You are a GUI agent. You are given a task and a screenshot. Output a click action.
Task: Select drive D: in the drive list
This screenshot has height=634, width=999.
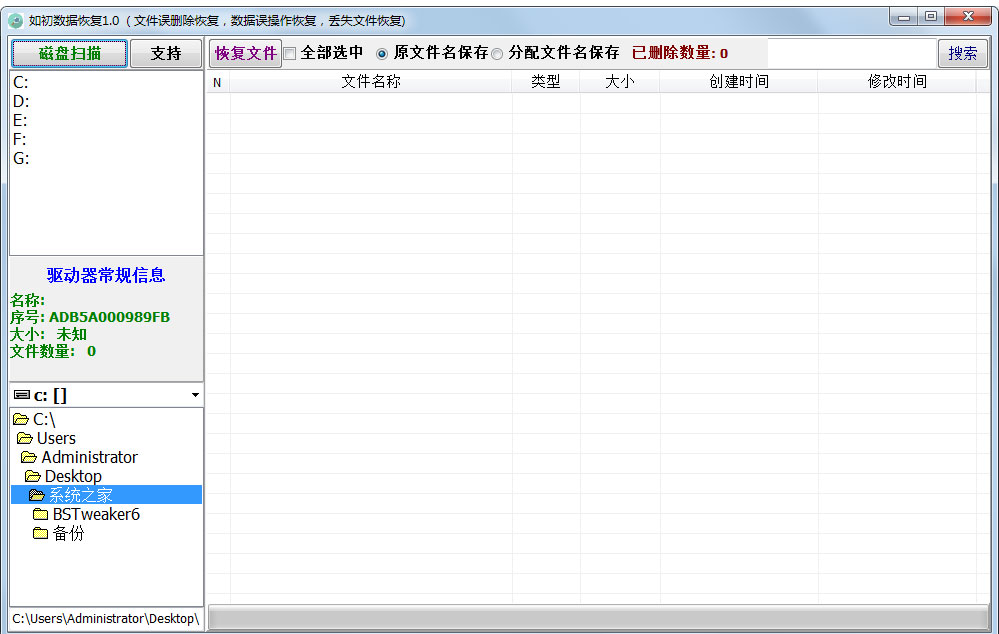pyautogui.click(x=21, y=101)
